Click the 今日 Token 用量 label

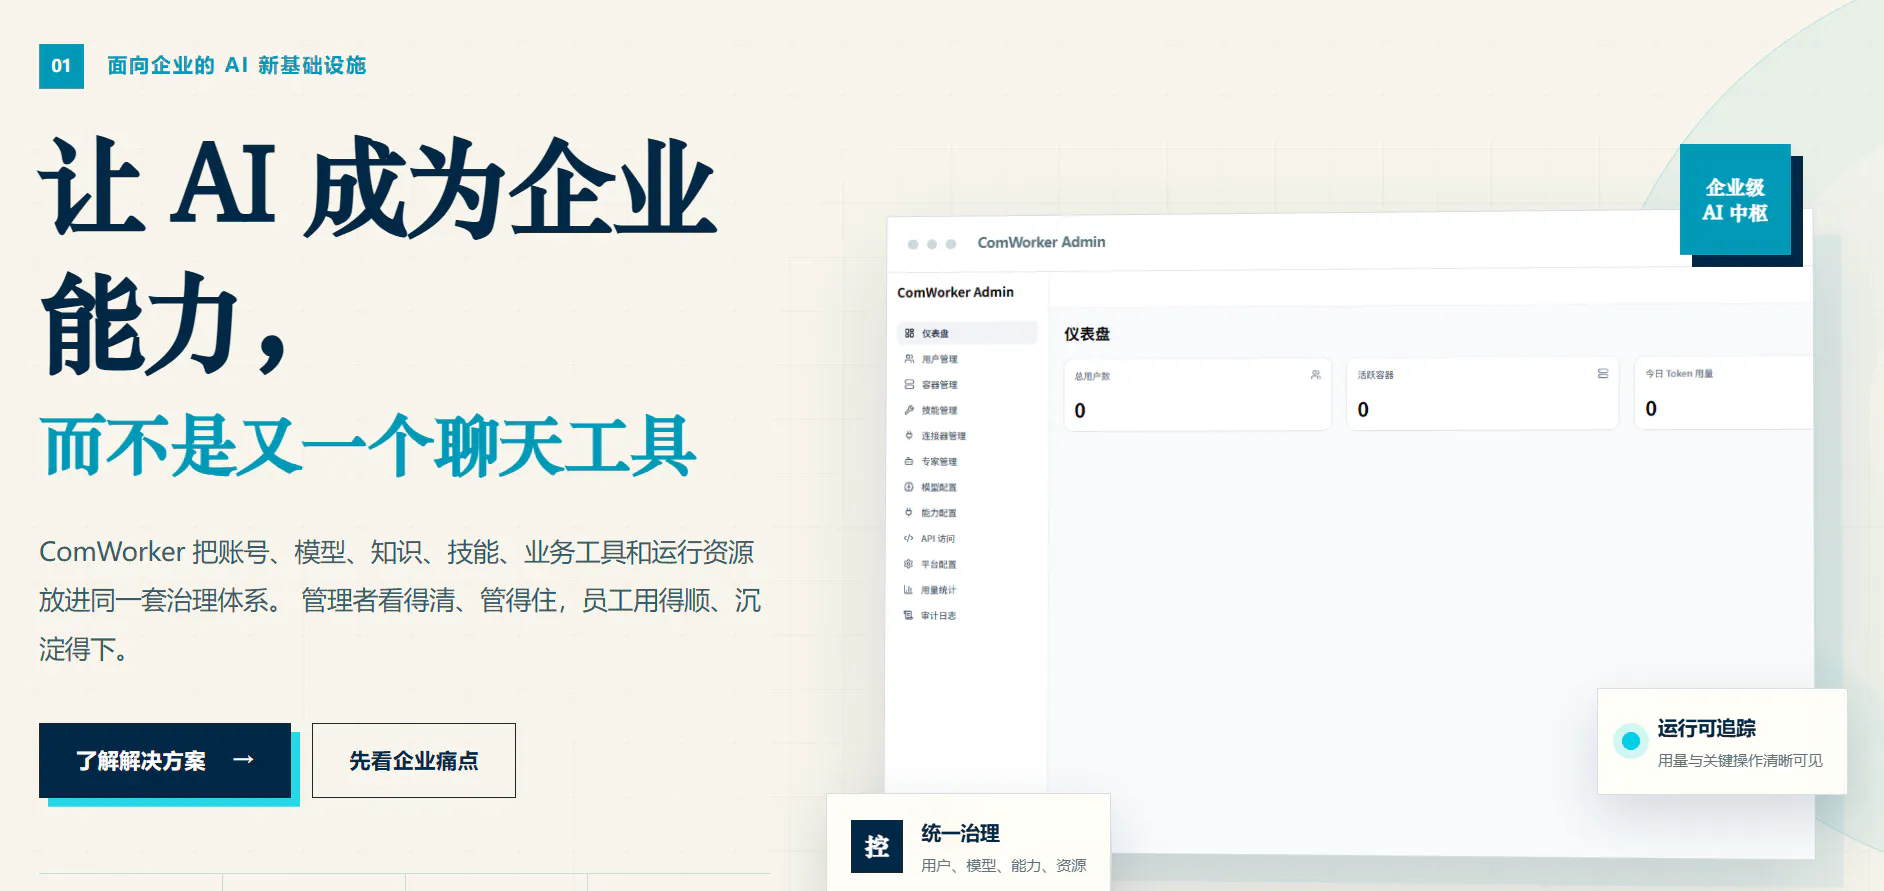pyautogui.click(x=1679, y=373)
